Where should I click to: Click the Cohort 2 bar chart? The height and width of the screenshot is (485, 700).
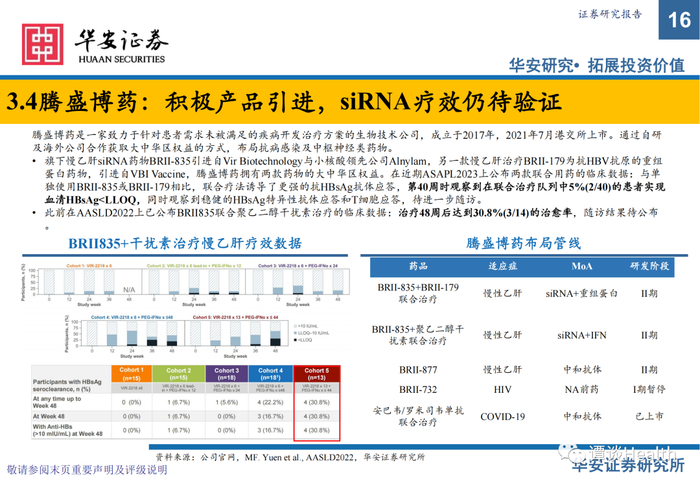coord(194,284)
